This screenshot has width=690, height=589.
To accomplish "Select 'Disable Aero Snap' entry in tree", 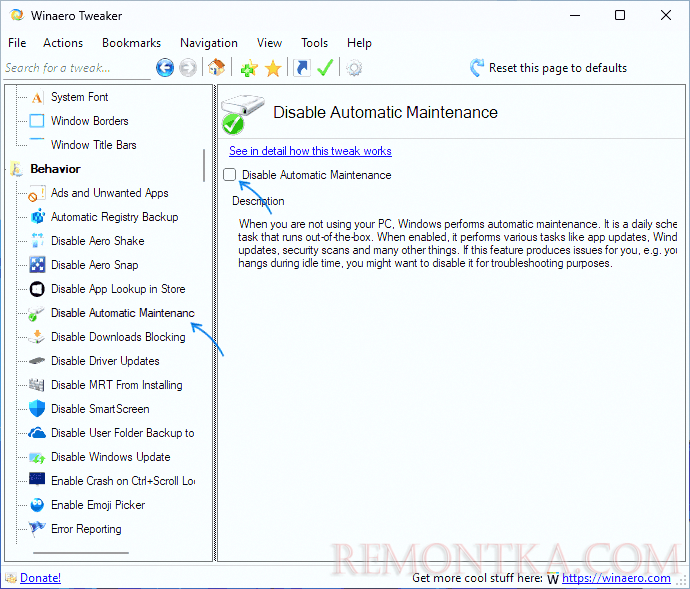I will click(95, 265).
